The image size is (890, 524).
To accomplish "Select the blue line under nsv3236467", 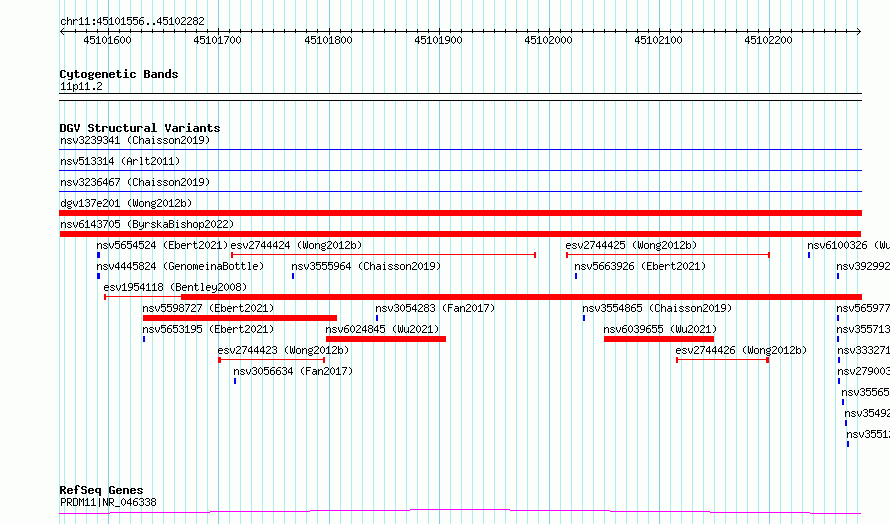I will coord(460,192).
